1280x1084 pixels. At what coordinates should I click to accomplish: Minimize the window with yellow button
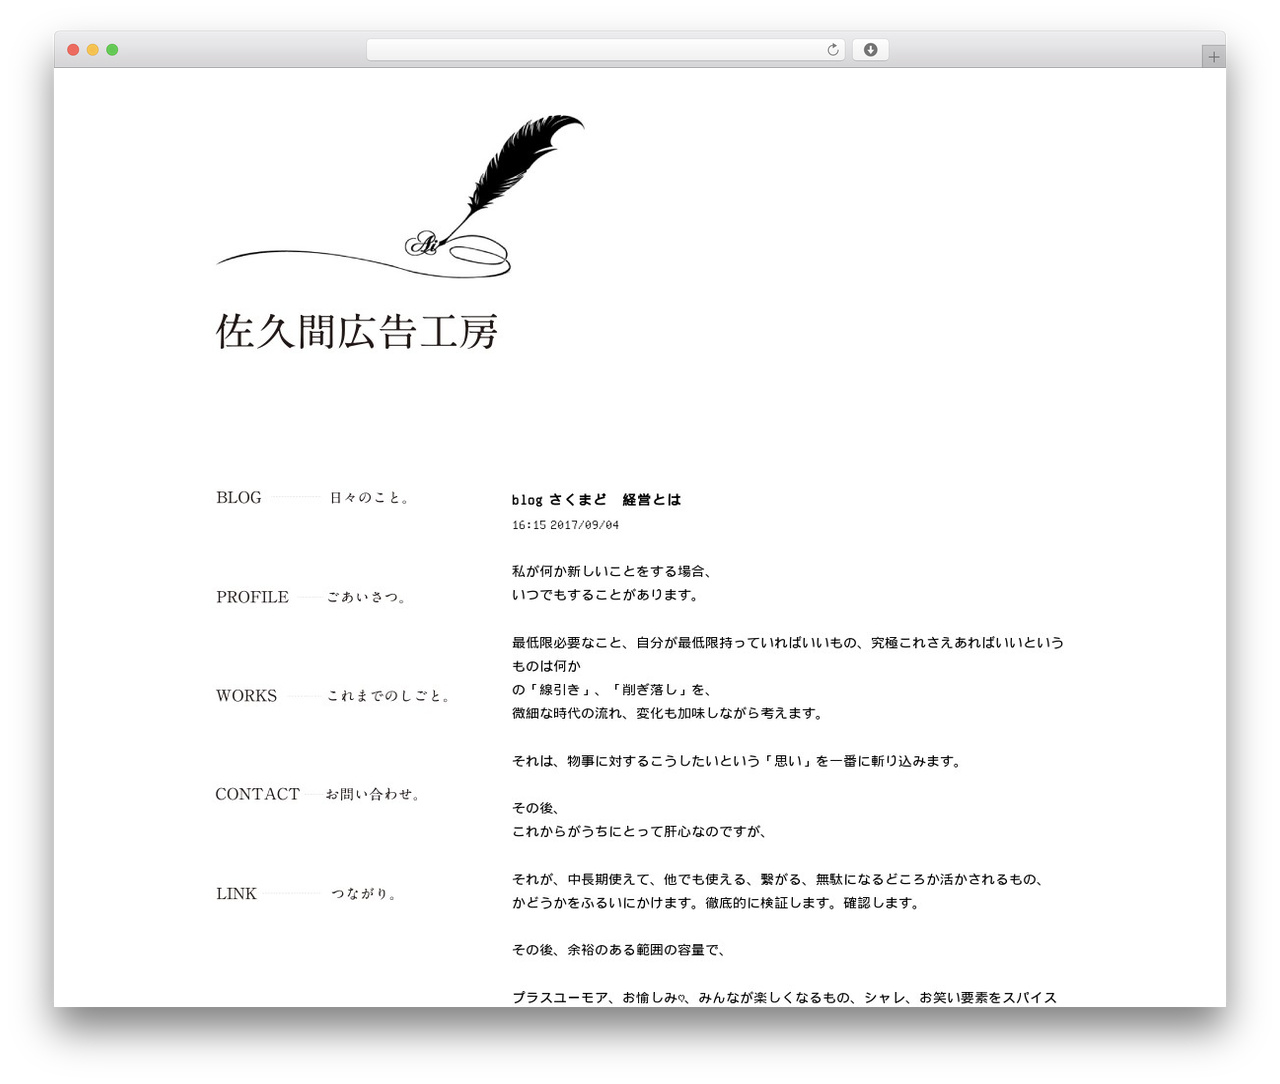point(93,50)
